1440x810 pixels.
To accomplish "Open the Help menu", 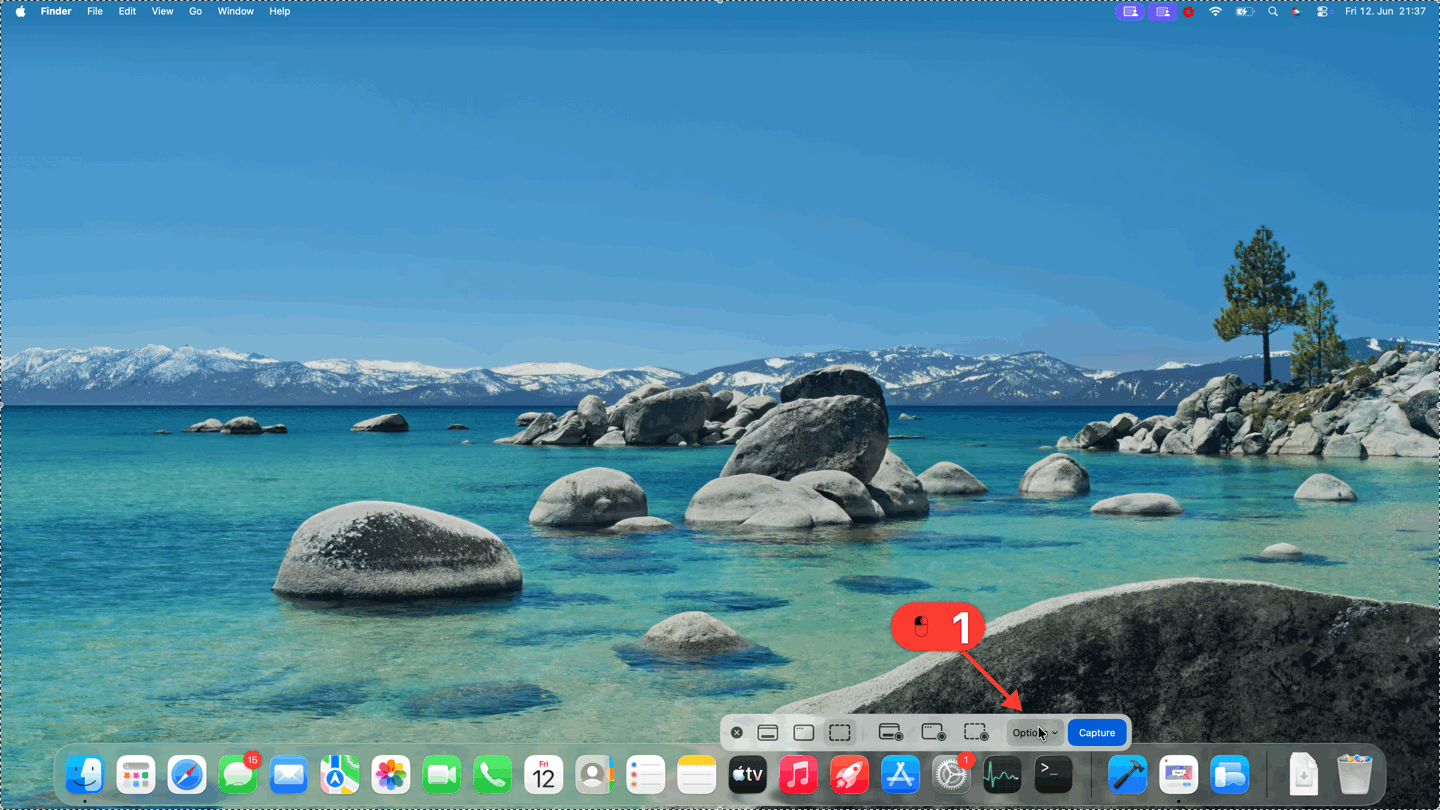I will point(280,11).
